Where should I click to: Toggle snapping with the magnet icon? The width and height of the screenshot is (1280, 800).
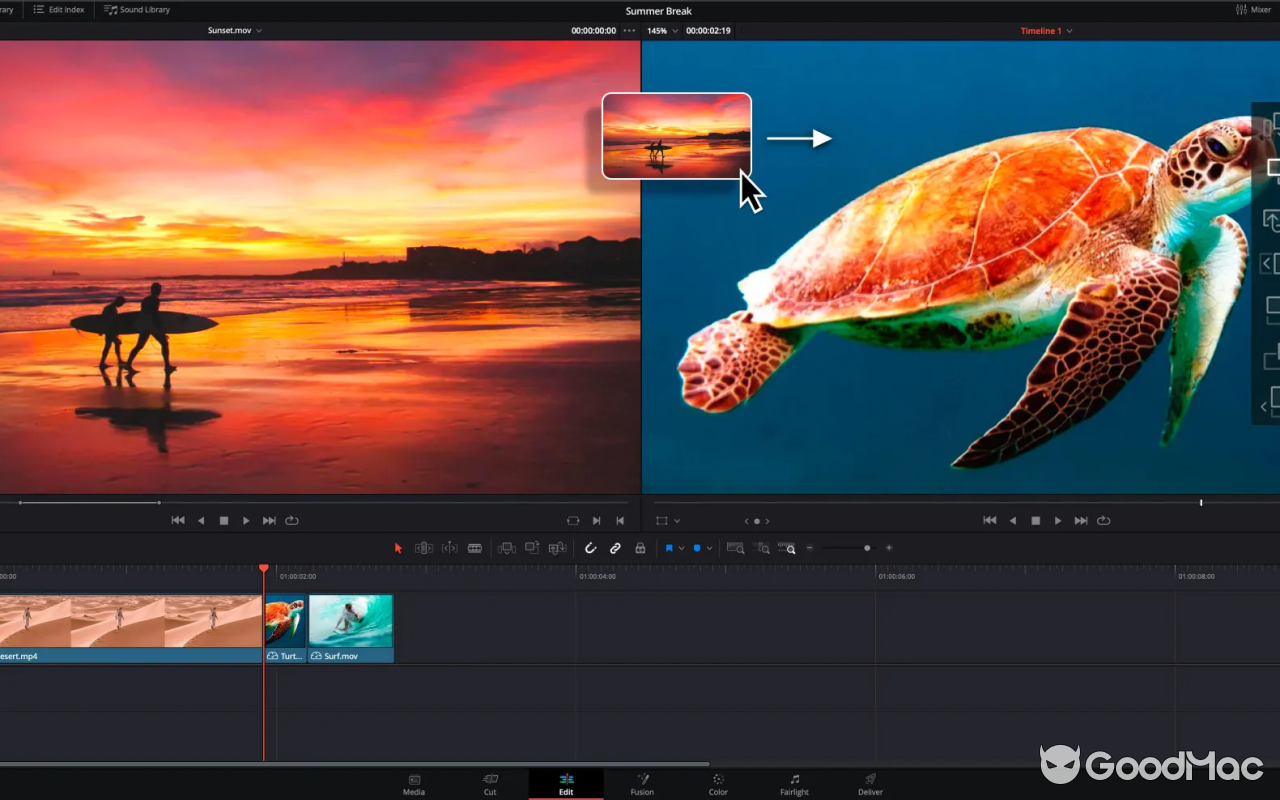coord(590,547)
